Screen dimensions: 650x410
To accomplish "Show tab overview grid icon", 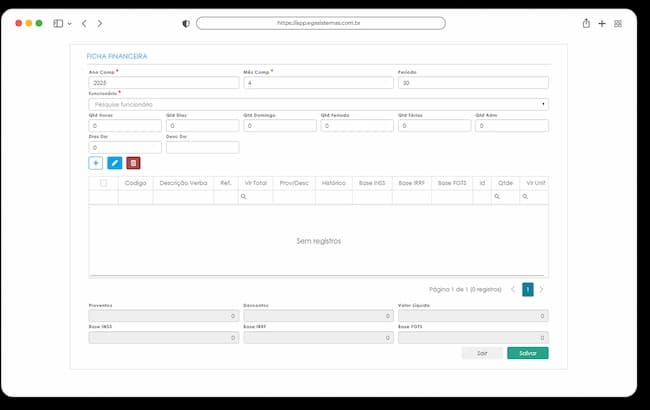I will tap(618, 24).
